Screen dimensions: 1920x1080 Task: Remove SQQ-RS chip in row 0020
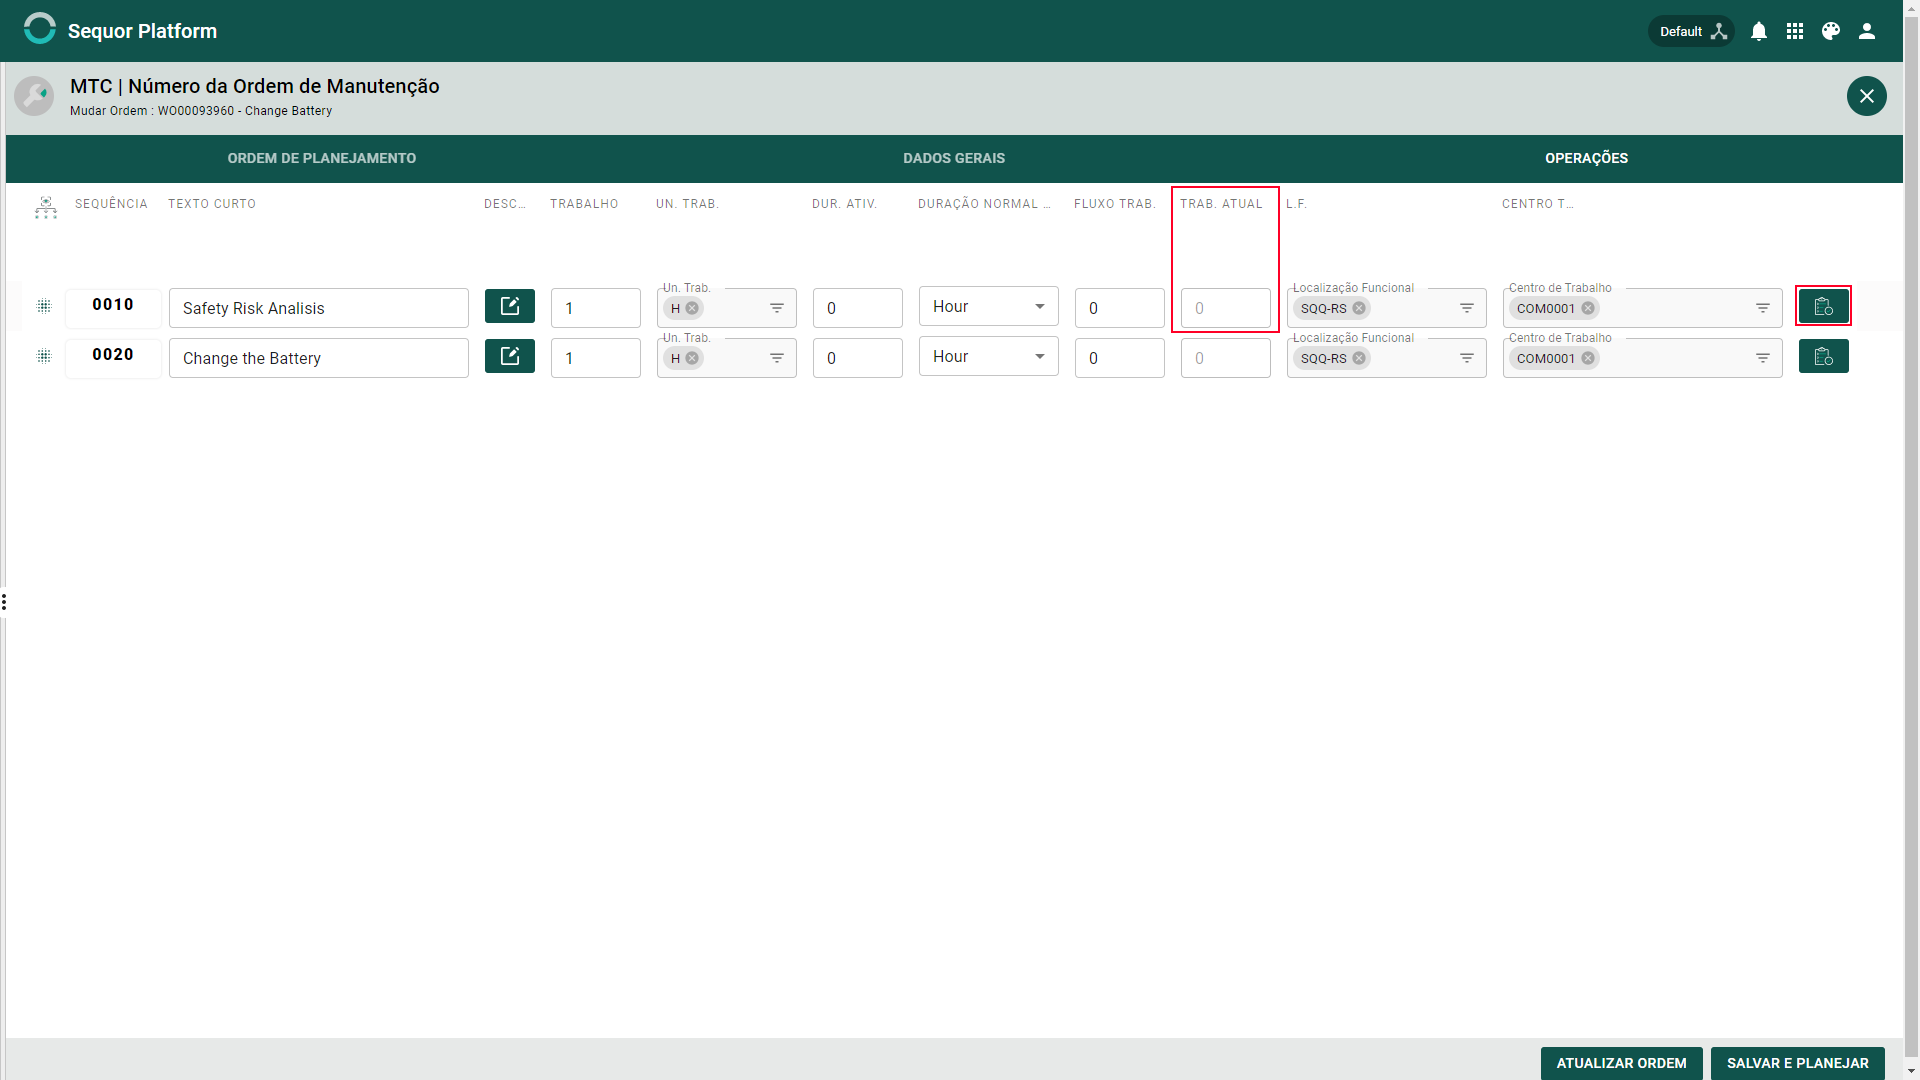[x=1359, y=358]
